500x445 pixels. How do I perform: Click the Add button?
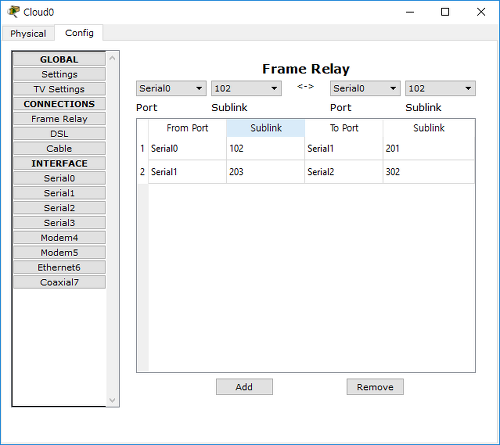[244, 387]
